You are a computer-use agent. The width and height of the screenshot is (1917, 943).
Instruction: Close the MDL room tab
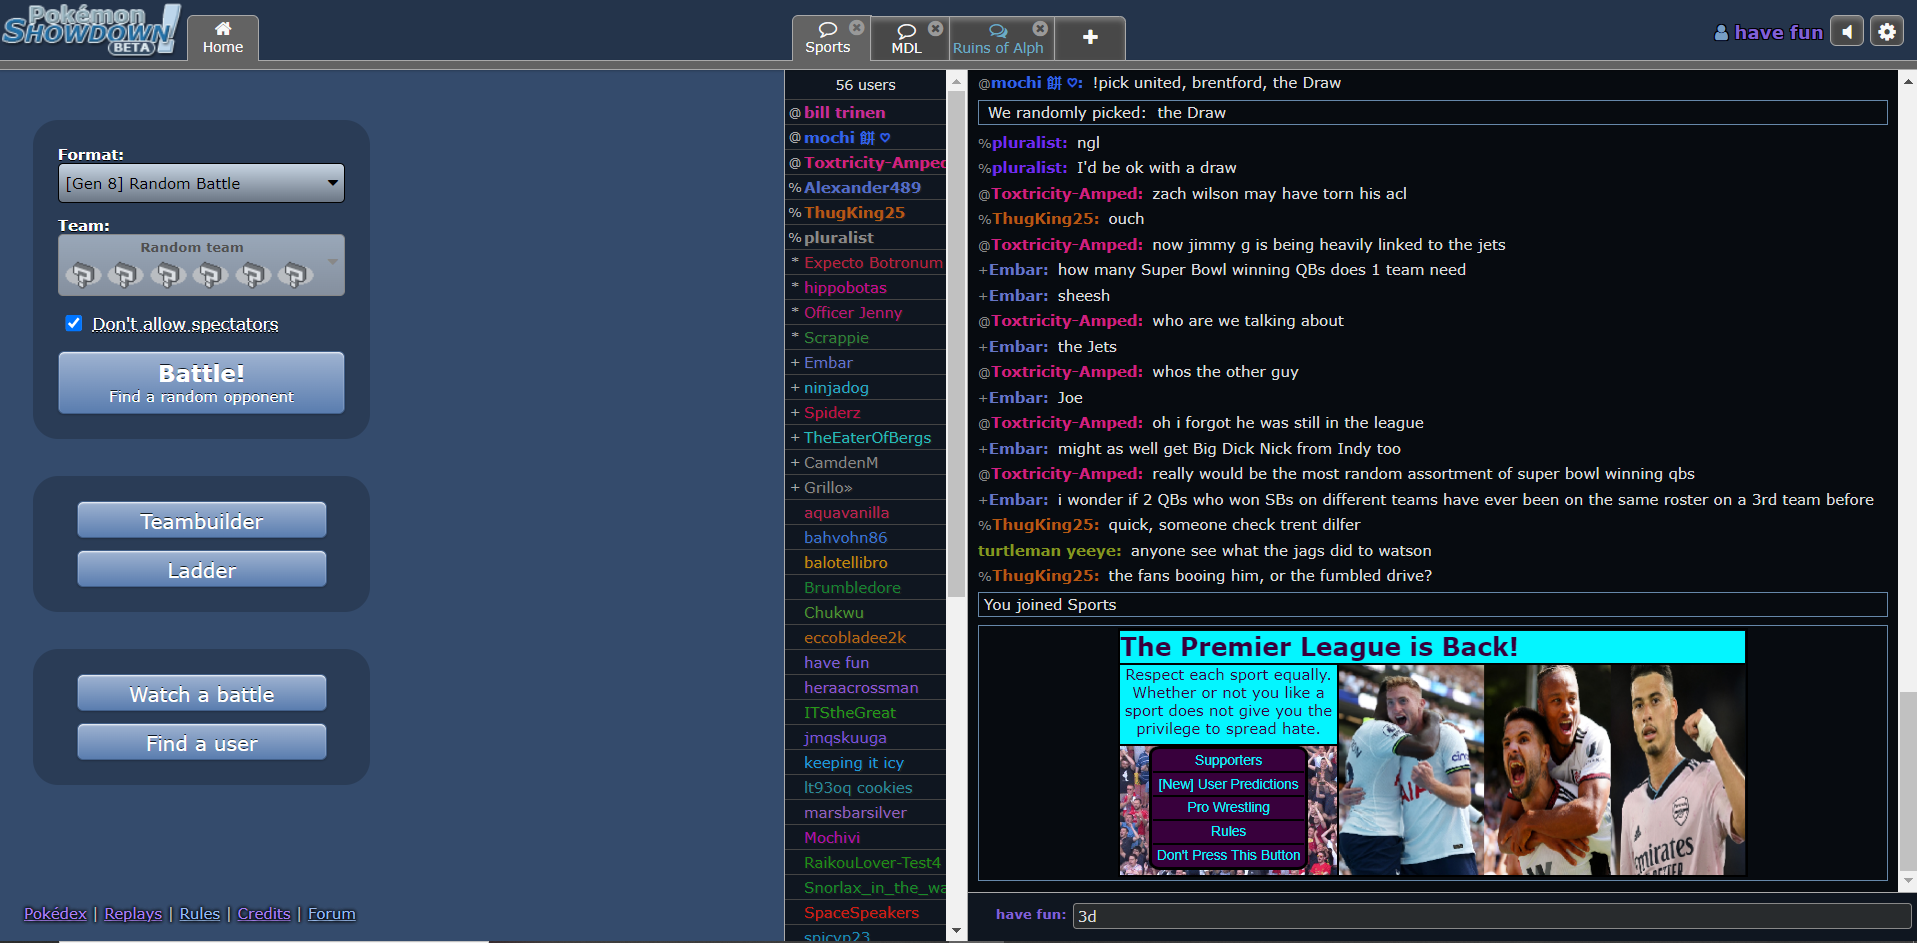pos(935,28)
